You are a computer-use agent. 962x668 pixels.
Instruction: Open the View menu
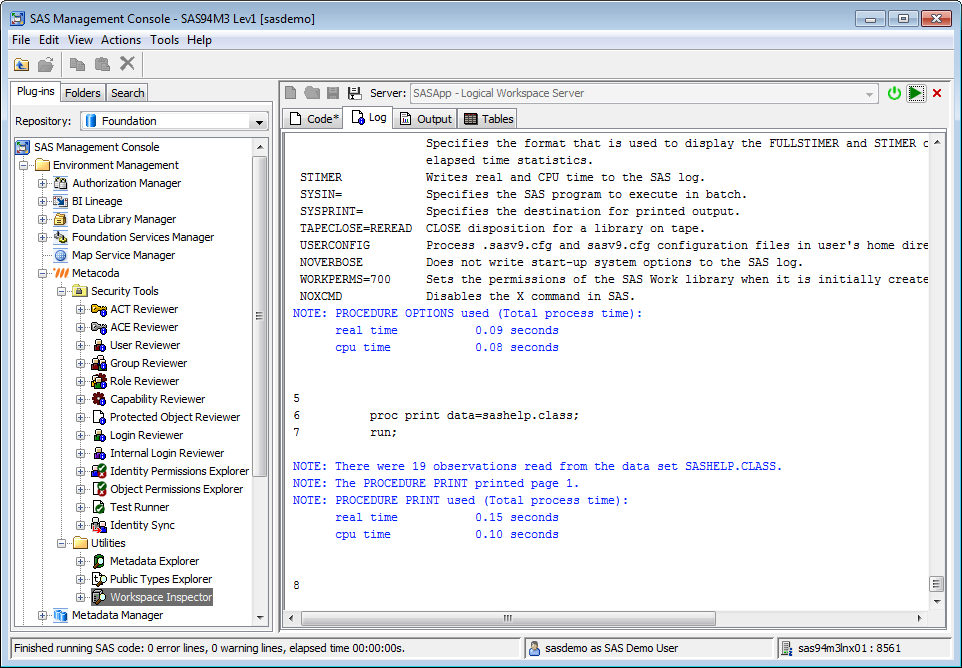tap(80, 40)
